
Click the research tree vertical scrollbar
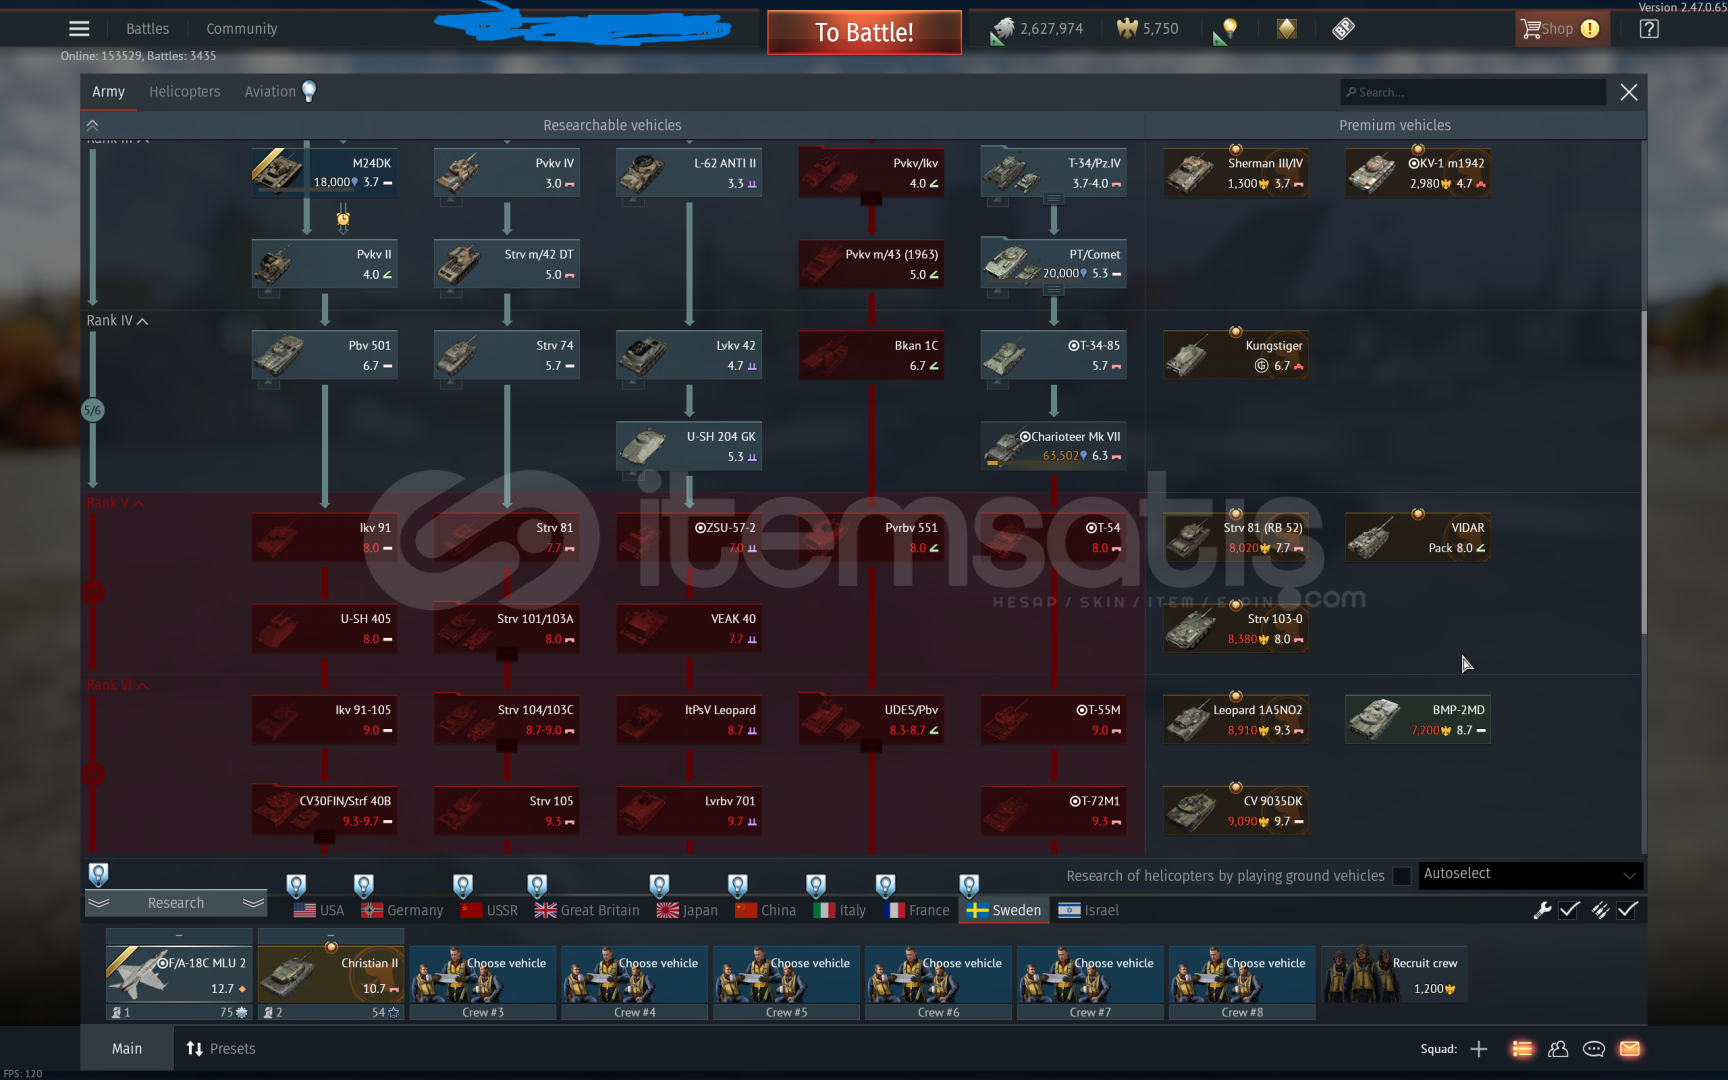(1642, 470)
